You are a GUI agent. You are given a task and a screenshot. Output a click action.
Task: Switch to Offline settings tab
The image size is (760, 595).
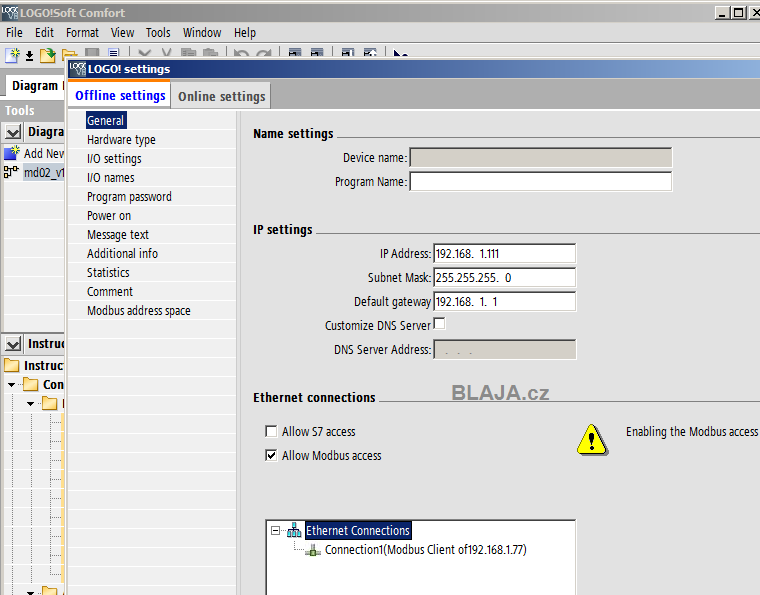120,95
